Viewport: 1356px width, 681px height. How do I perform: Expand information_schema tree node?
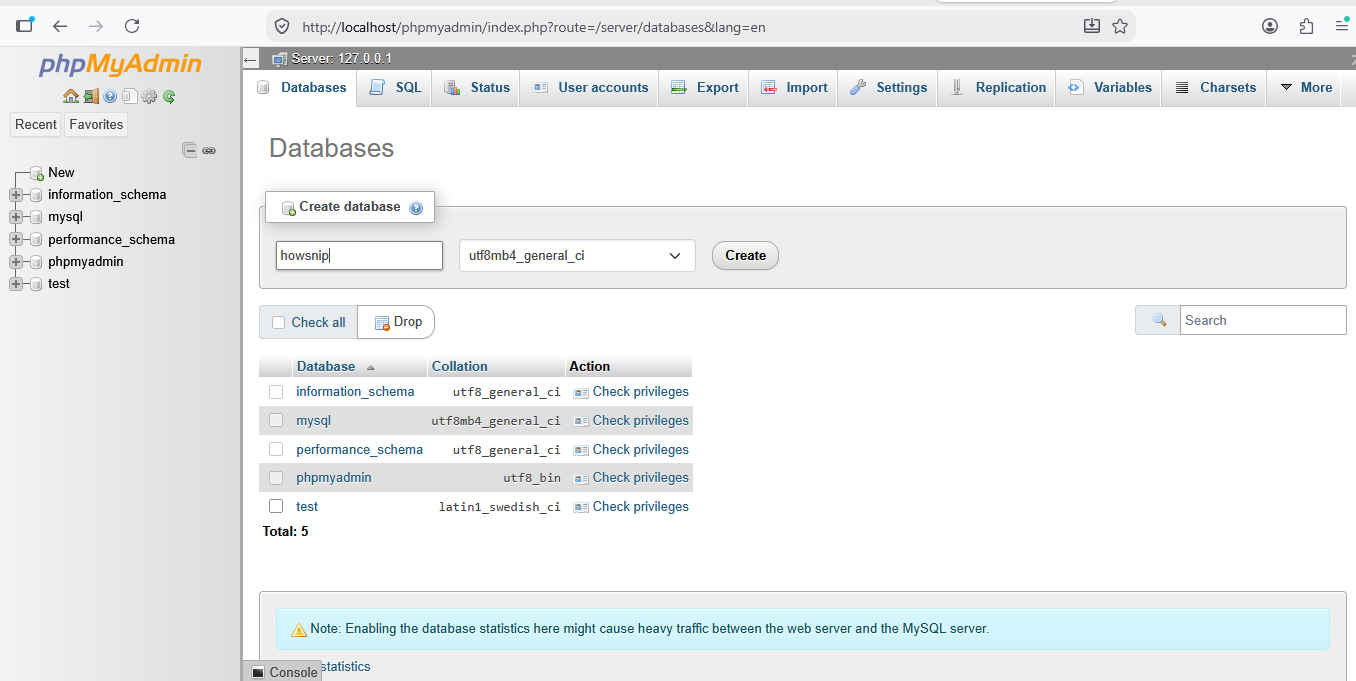(x=16, y=195)
